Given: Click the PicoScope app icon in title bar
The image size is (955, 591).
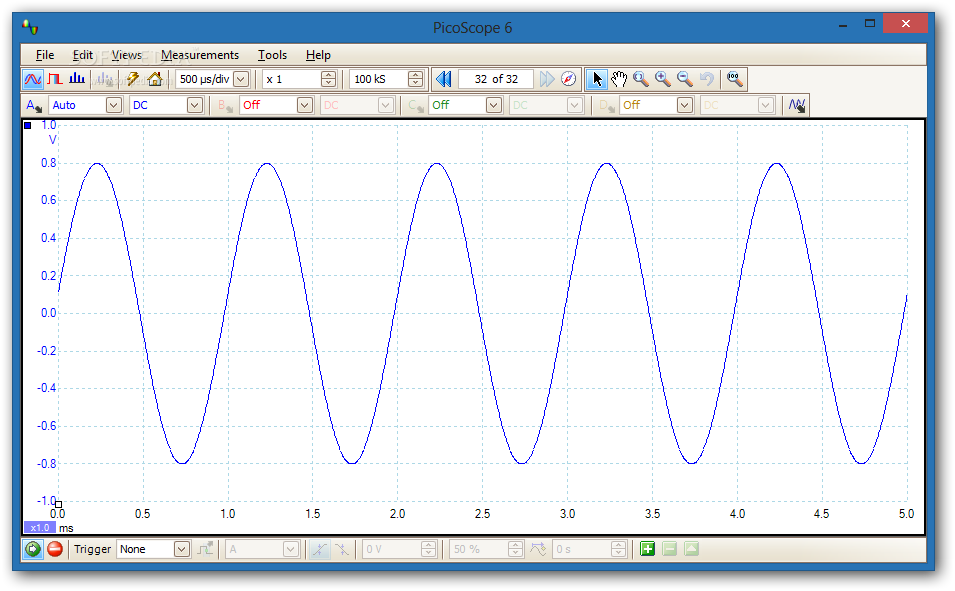Looking at the screenshot, I should click(30, 27).
